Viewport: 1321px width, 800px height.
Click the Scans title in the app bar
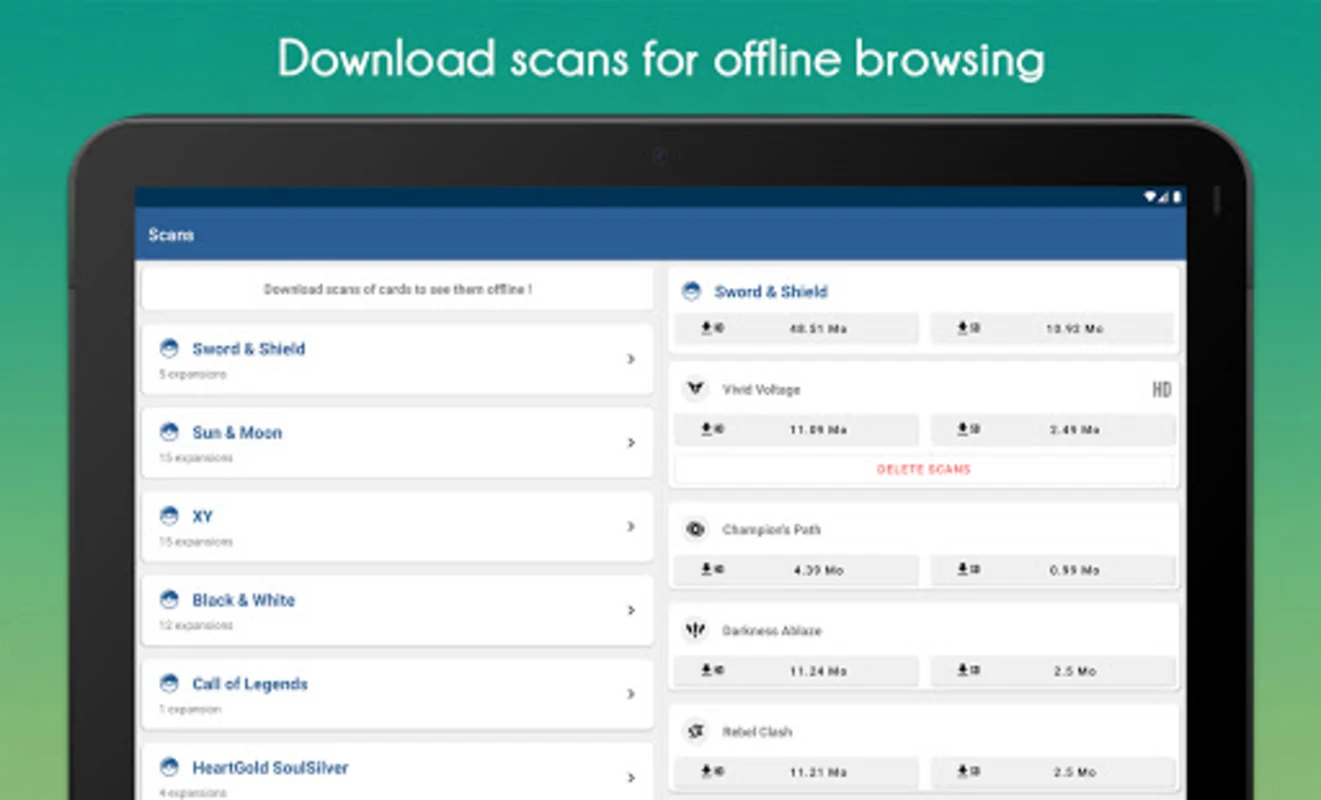(171, 235)
